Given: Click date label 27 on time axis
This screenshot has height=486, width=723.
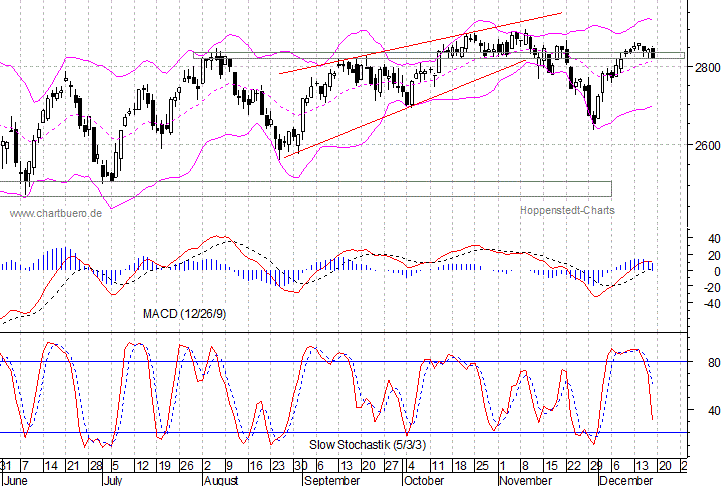Looking at the screenshot, I should (391, 466).
